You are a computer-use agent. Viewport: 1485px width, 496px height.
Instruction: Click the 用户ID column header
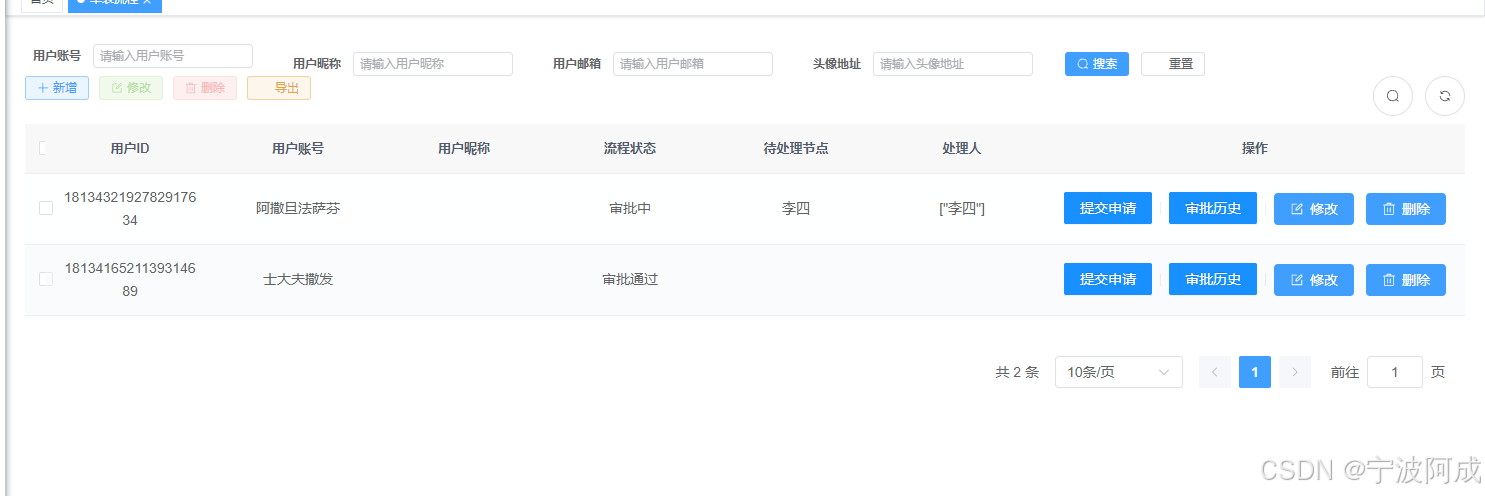coord(130,148)
